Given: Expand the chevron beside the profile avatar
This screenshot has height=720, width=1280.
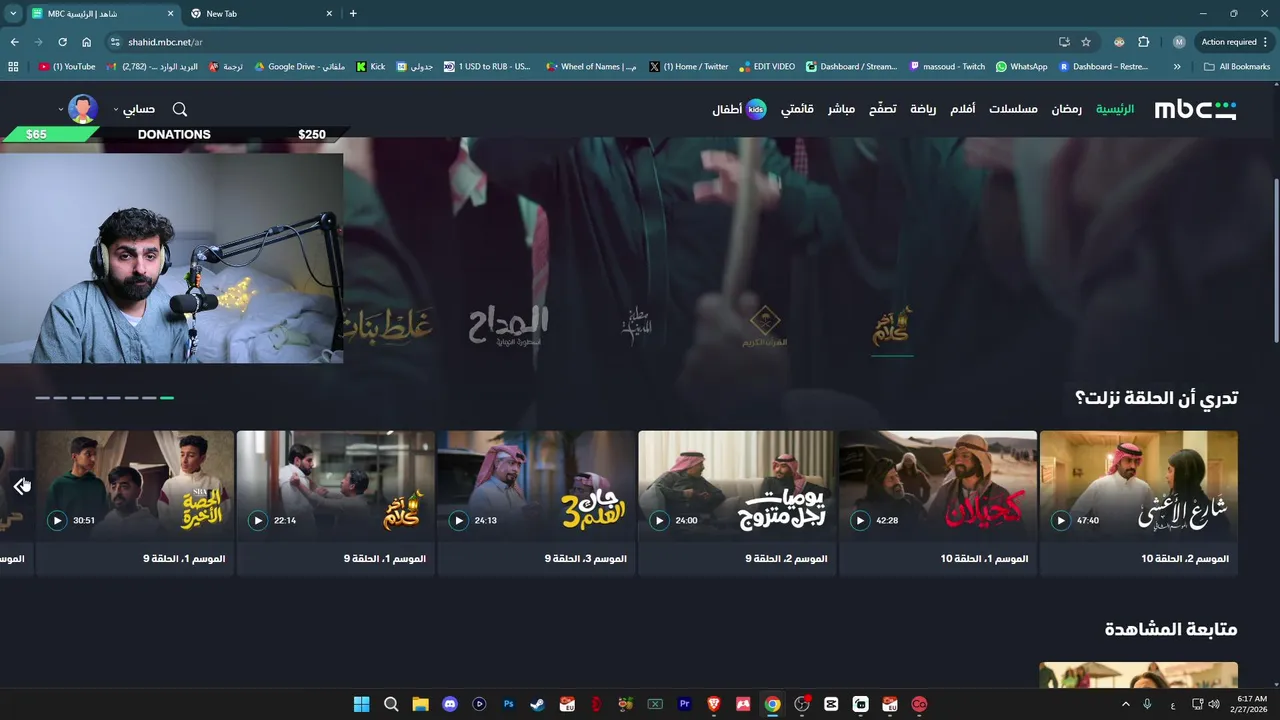Looking at the screenshot, I should 61,109.
